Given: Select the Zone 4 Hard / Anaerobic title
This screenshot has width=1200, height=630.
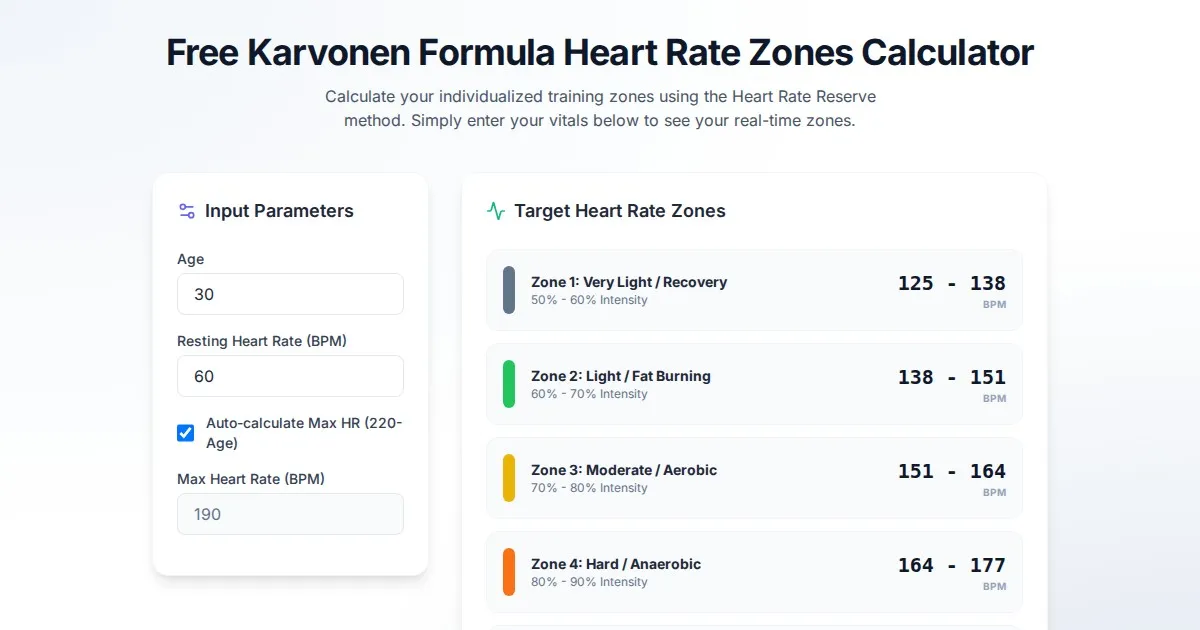Looking at the screenshot, I should (616, 564).
